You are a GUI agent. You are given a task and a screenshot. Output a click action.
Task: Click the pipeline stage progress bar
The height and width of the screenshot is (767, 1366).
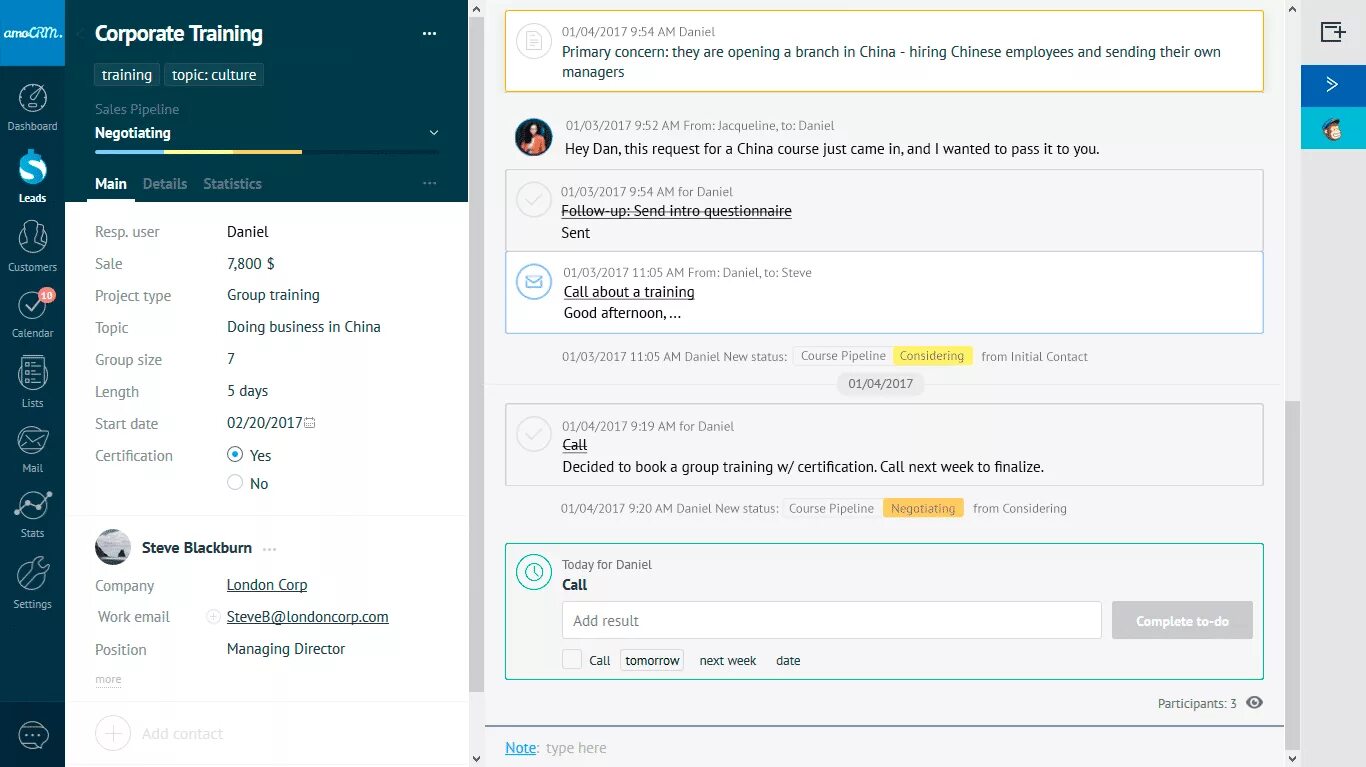click(267, 152)
